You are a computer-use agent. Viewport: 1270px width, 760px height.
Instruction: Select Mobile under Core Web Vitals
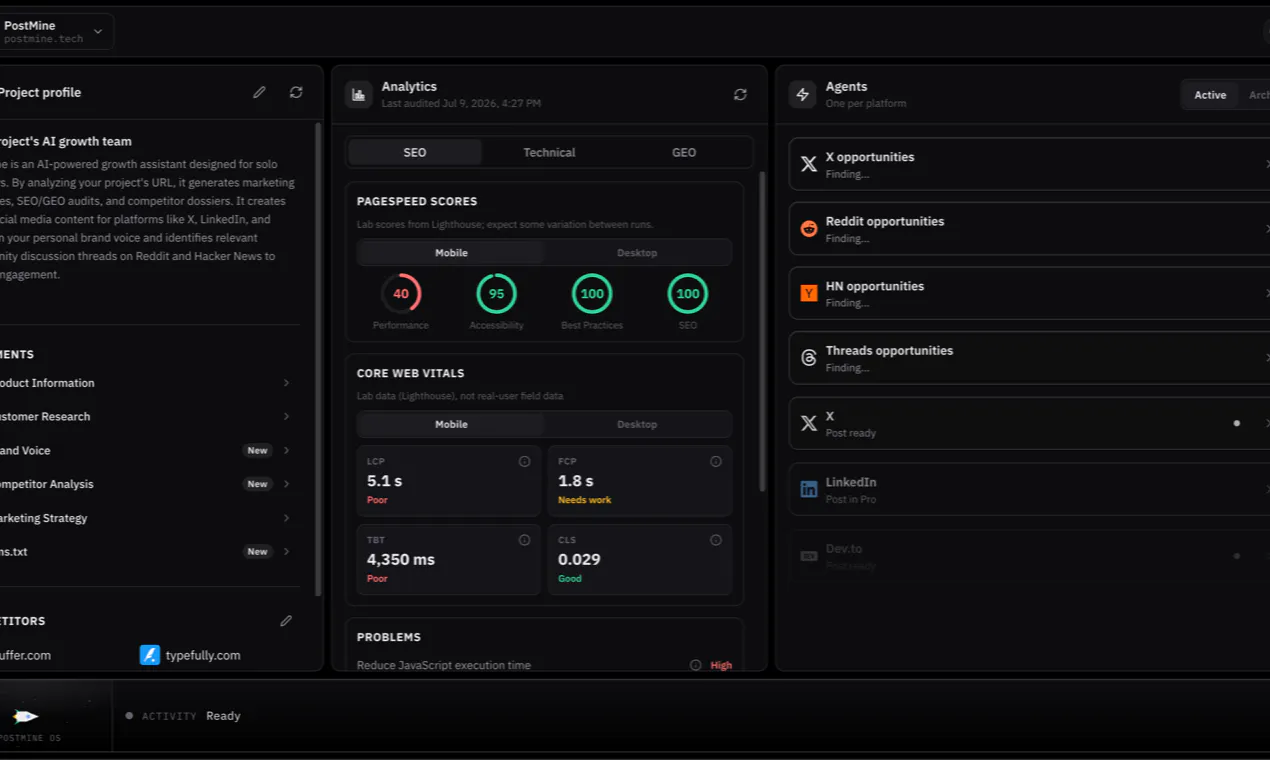click(451, 424)
